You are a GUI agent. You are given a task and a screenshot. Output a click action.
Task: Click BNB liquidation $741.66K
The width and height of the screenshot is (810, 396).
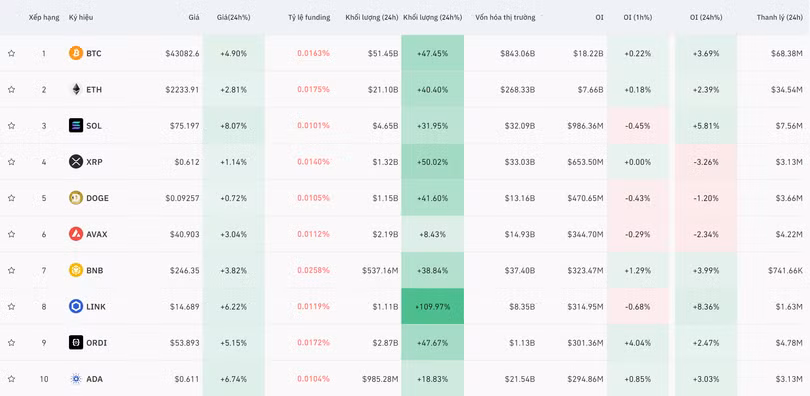785,270
